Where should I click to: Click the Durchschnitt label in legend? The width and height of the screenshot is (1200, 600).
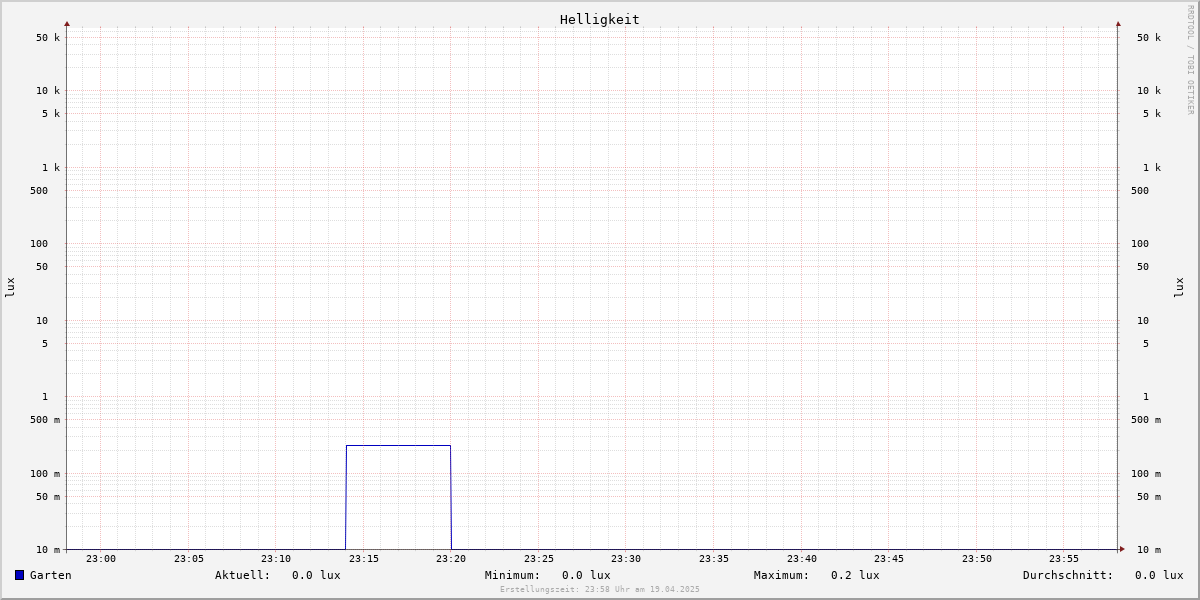(1068, 575)
